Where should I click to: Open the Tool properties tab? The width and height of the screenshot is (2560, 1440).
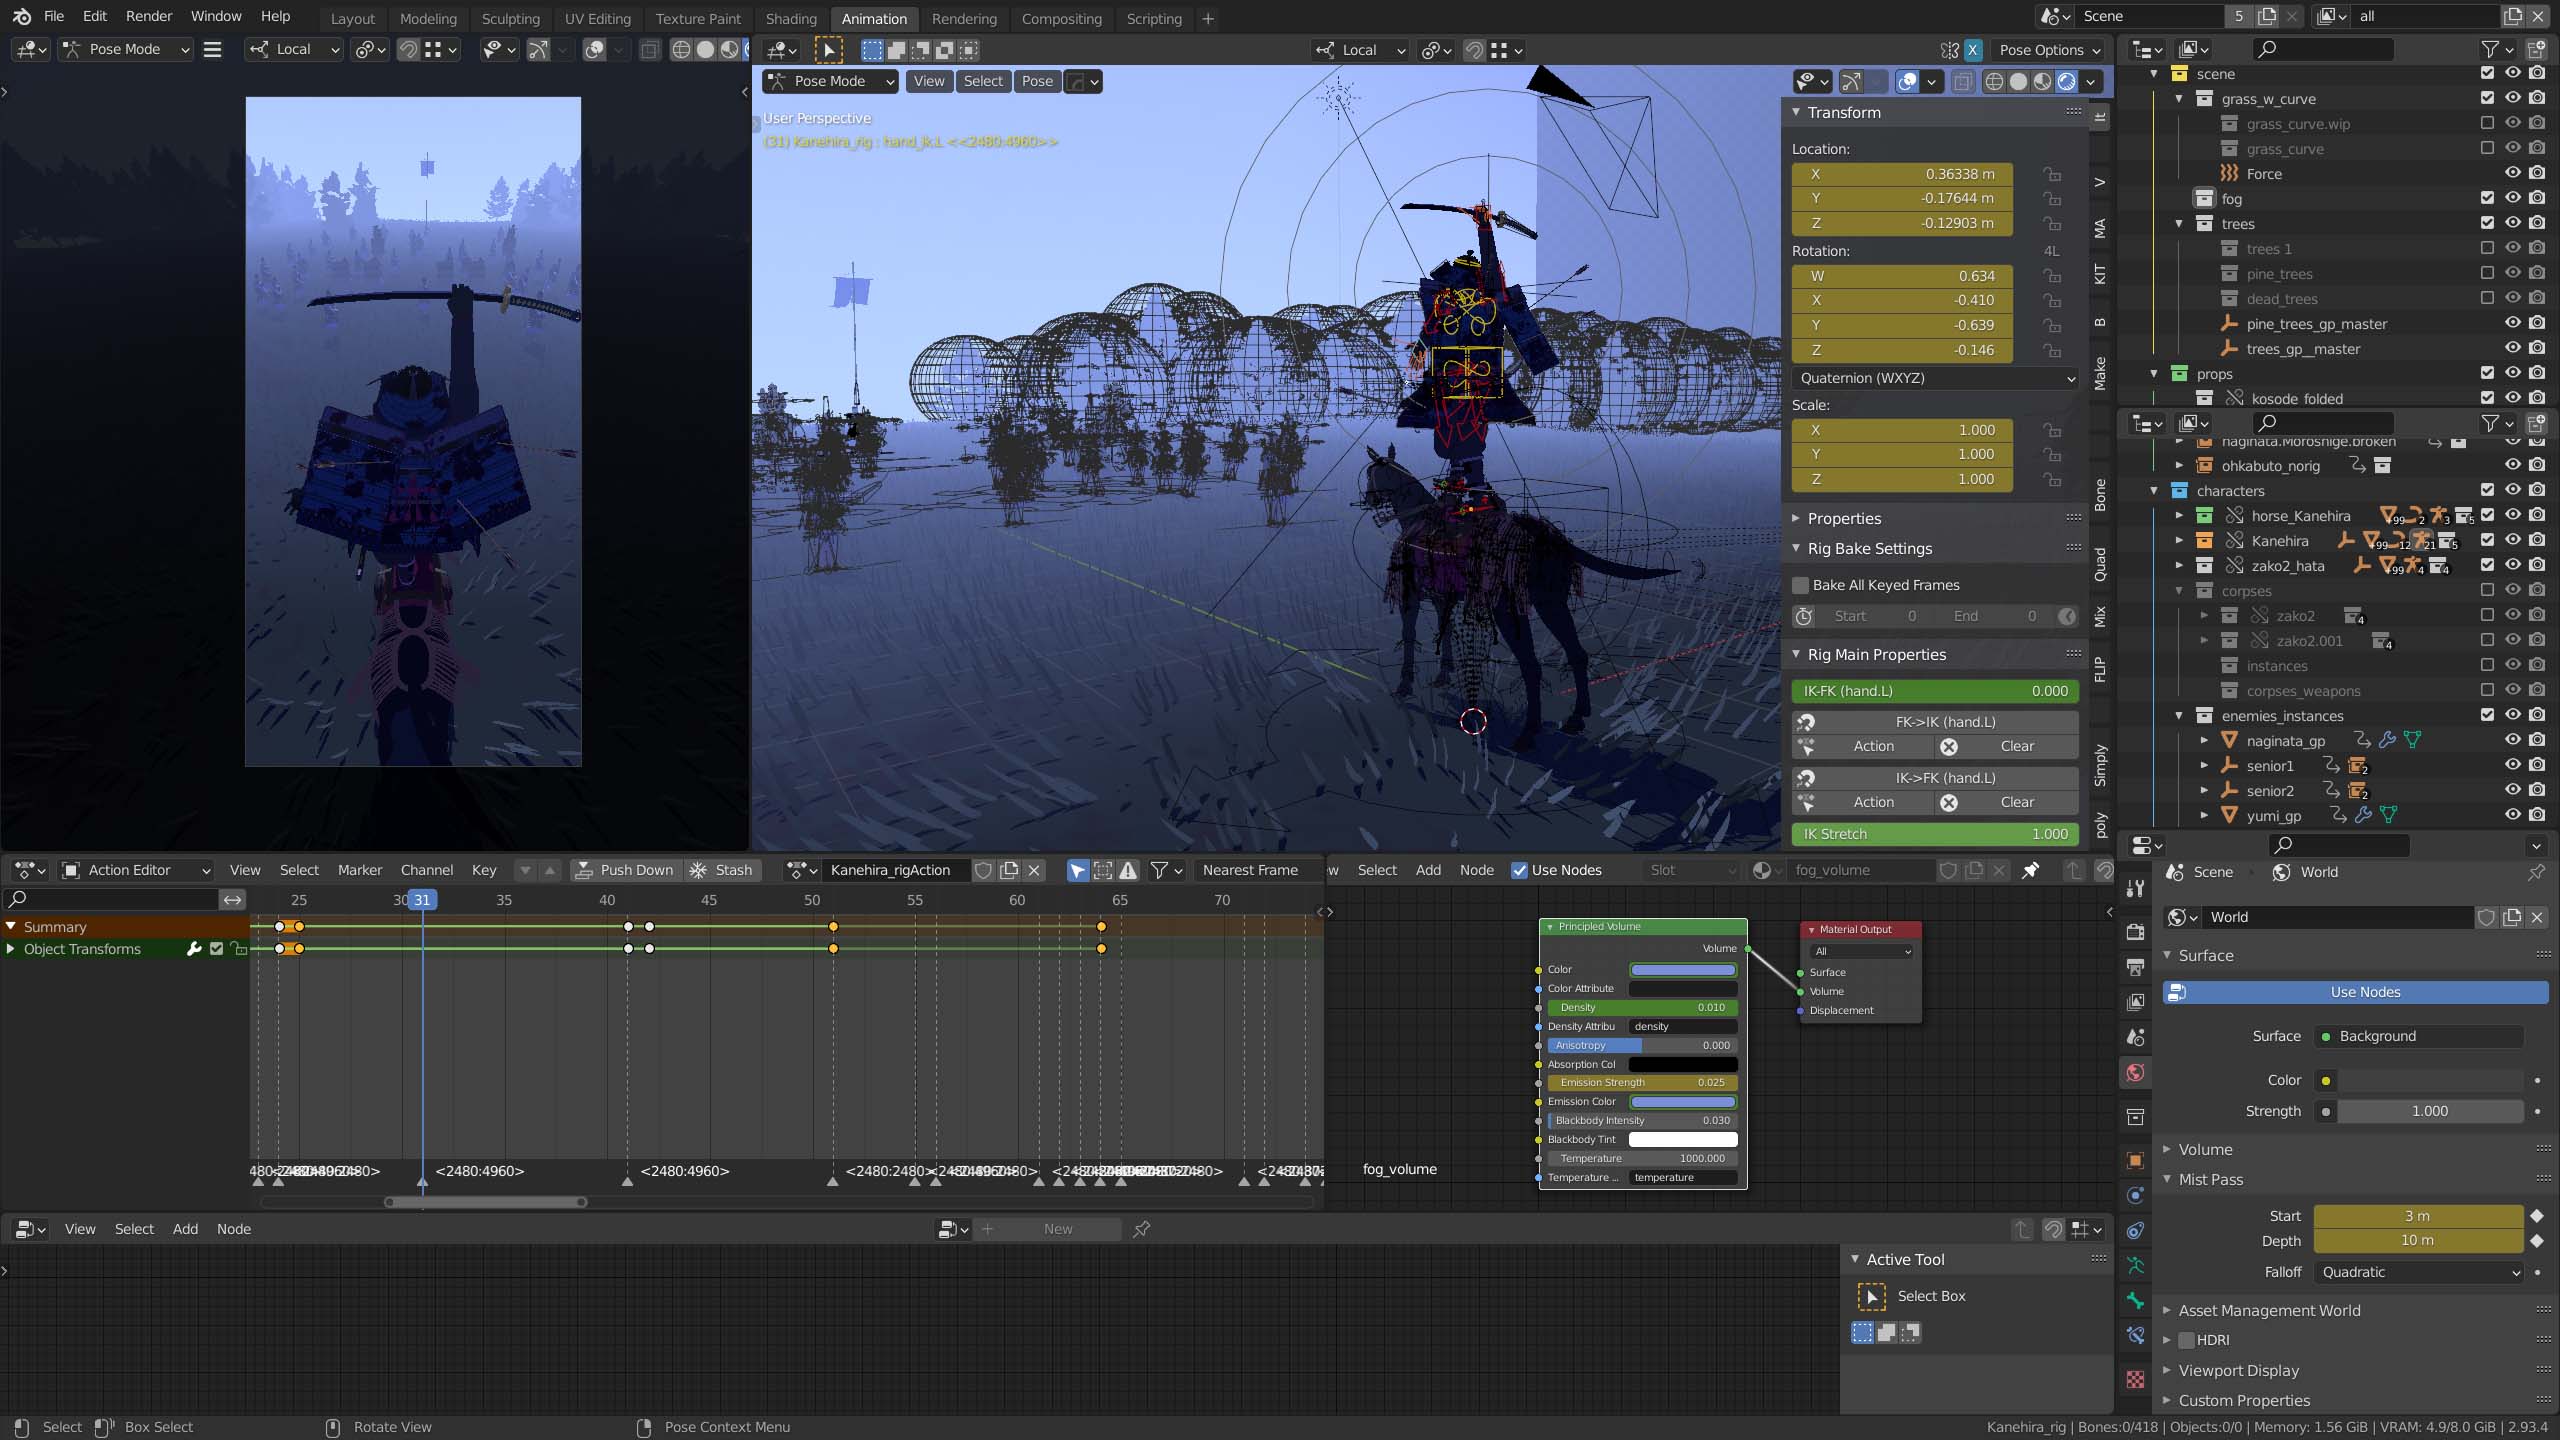coord(2135,888)
